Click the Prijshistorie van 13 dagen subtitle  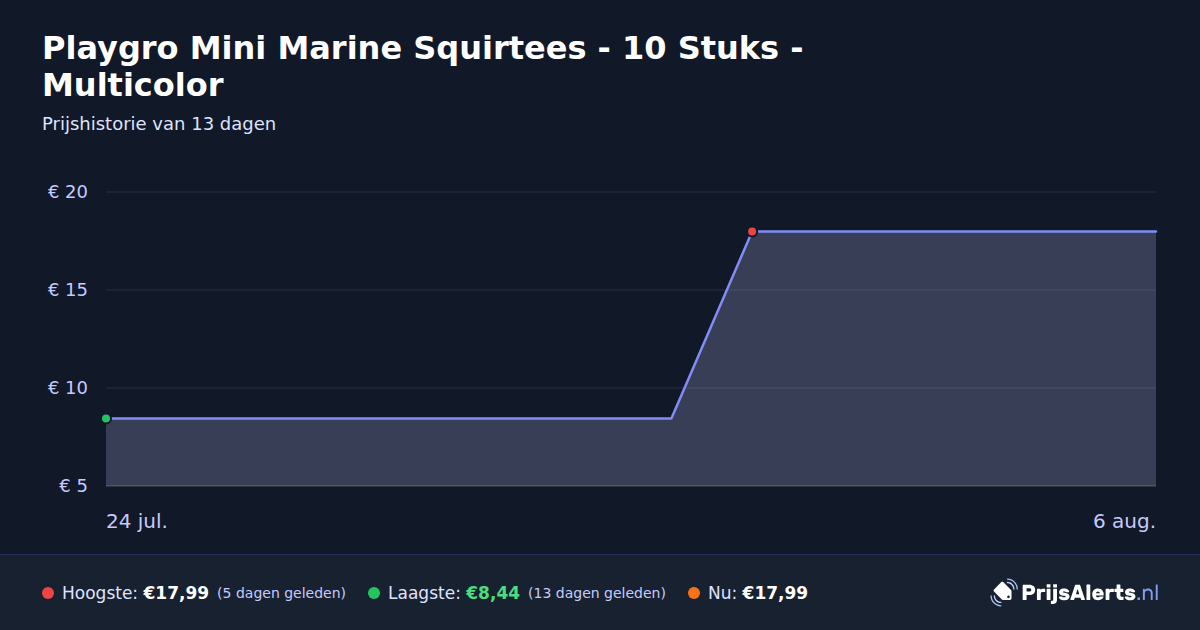pyautogui.click(x=159, y=124)
